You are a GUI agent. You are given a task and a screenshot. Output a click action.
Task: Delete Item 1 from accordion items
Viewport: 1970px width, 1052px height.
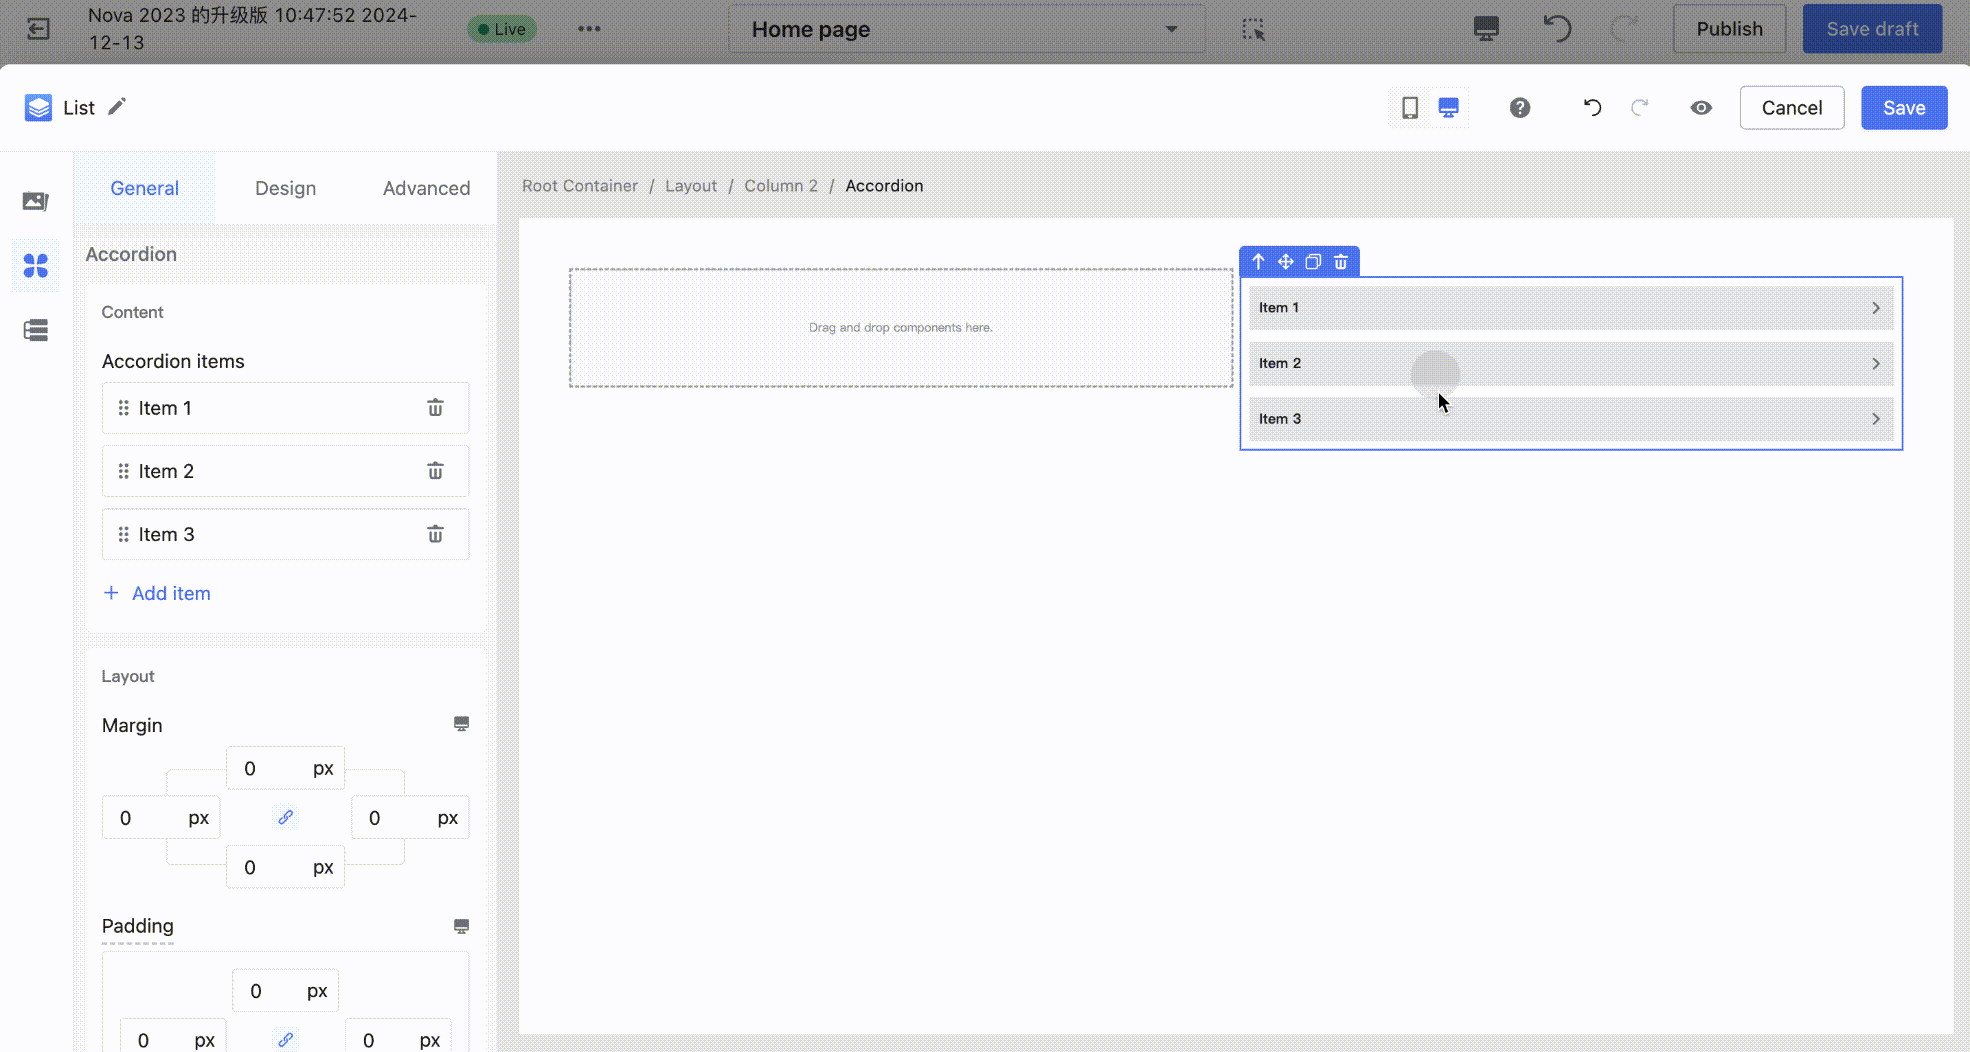435,408
